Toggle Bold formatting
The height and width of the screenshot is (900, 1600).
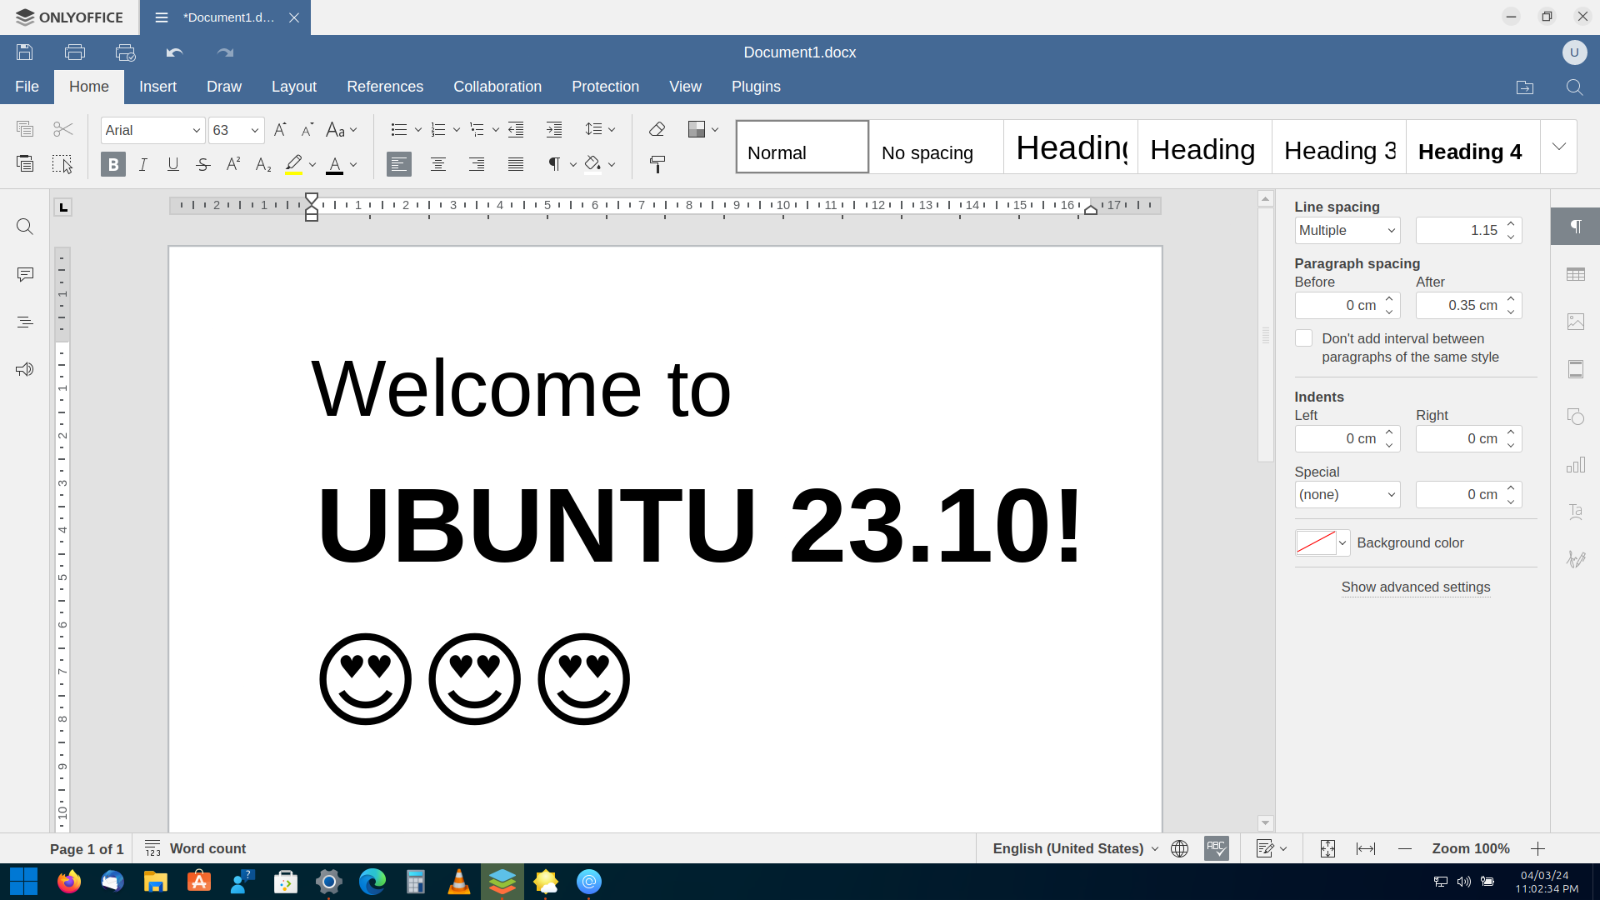[113, 164]
